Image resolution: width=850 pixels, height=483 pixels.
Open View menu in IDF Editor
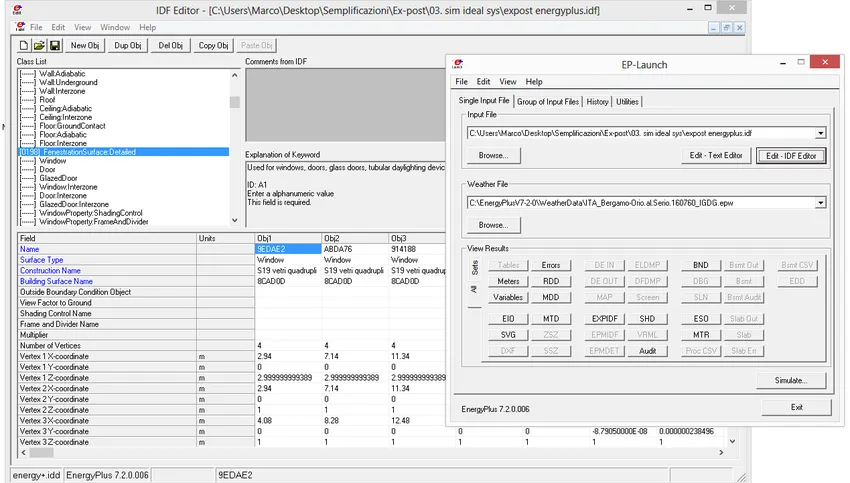[x=82, y=27]
